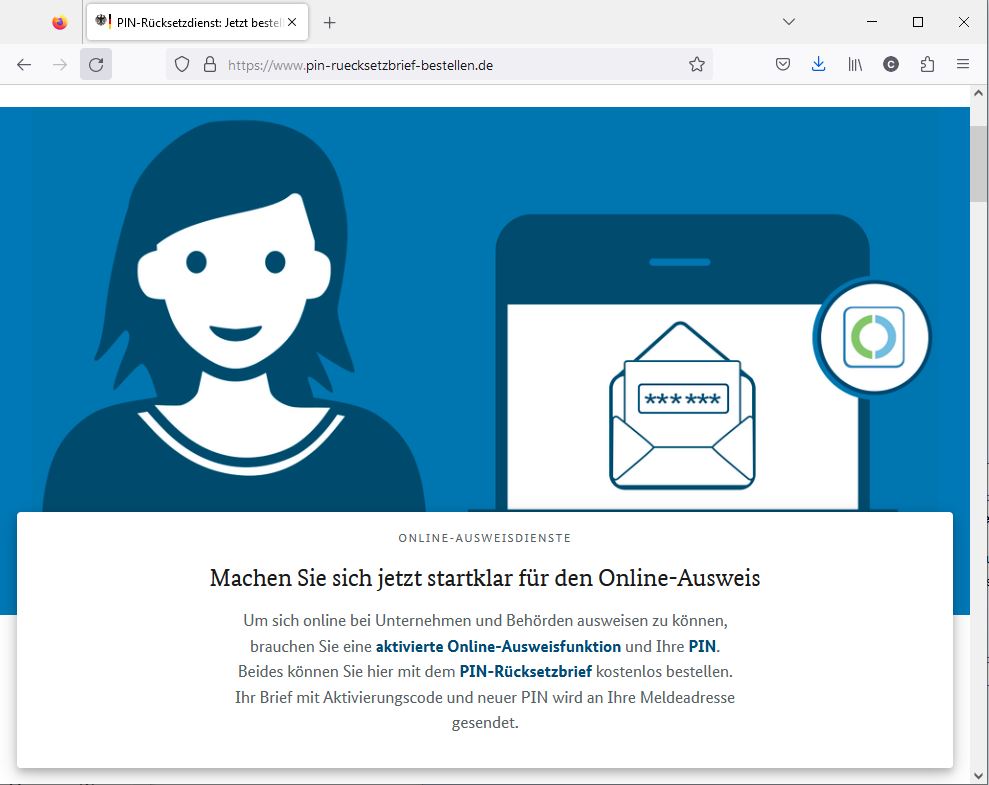Save page to Pocket
Viewport: 989px width, 785px height.
(783, 64)
